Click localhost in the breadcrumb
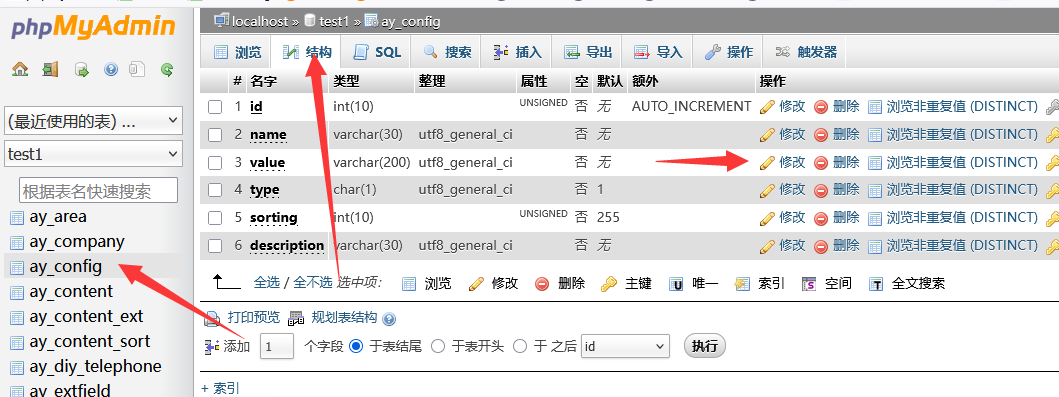The width and height of the screenshot is (1059, 397). pos(260,21)
